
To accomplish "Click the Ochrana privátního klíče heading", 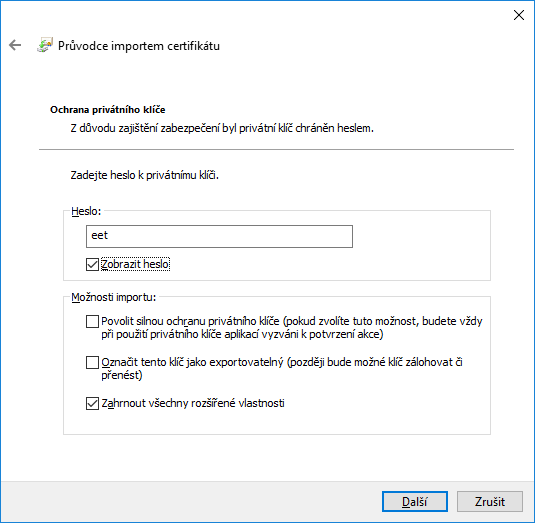I will [x=108, y=110].
